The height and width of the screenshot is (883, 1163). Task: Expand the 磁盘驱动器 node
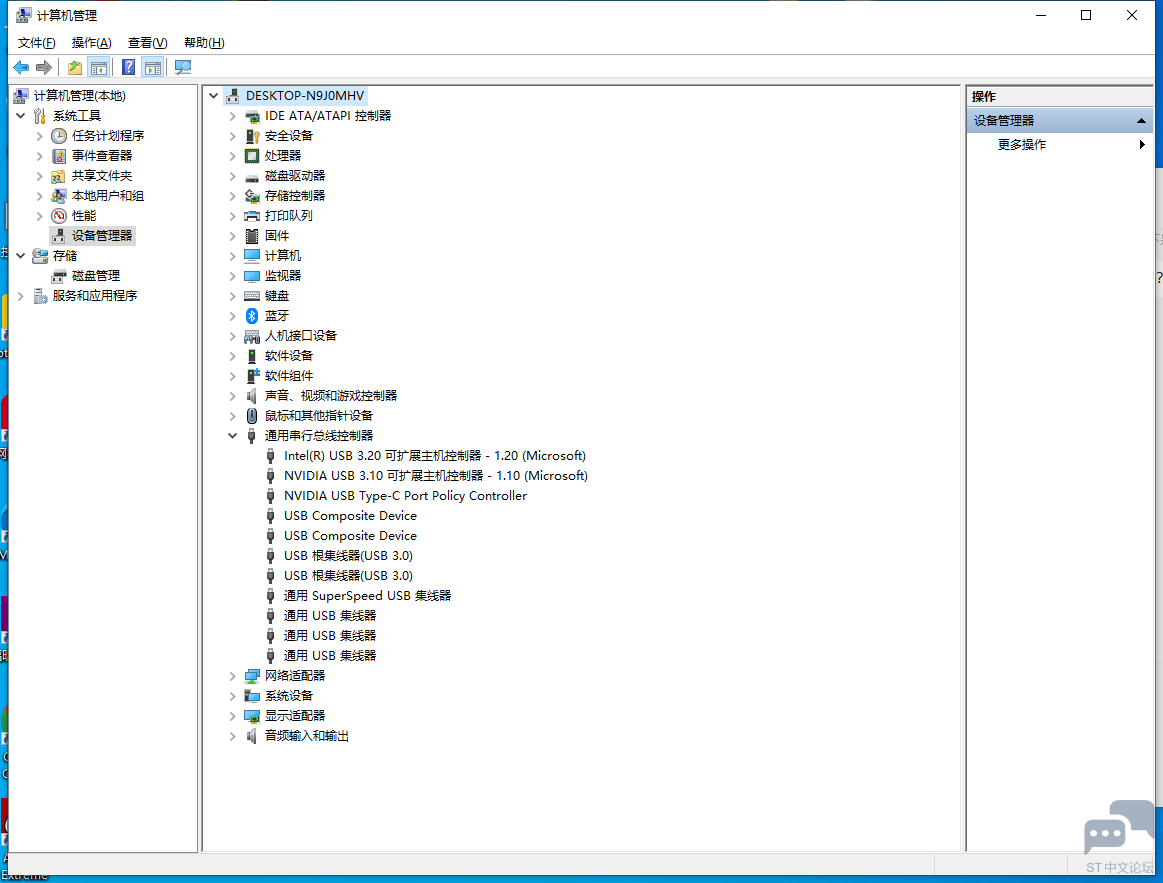tap(232, 176)
